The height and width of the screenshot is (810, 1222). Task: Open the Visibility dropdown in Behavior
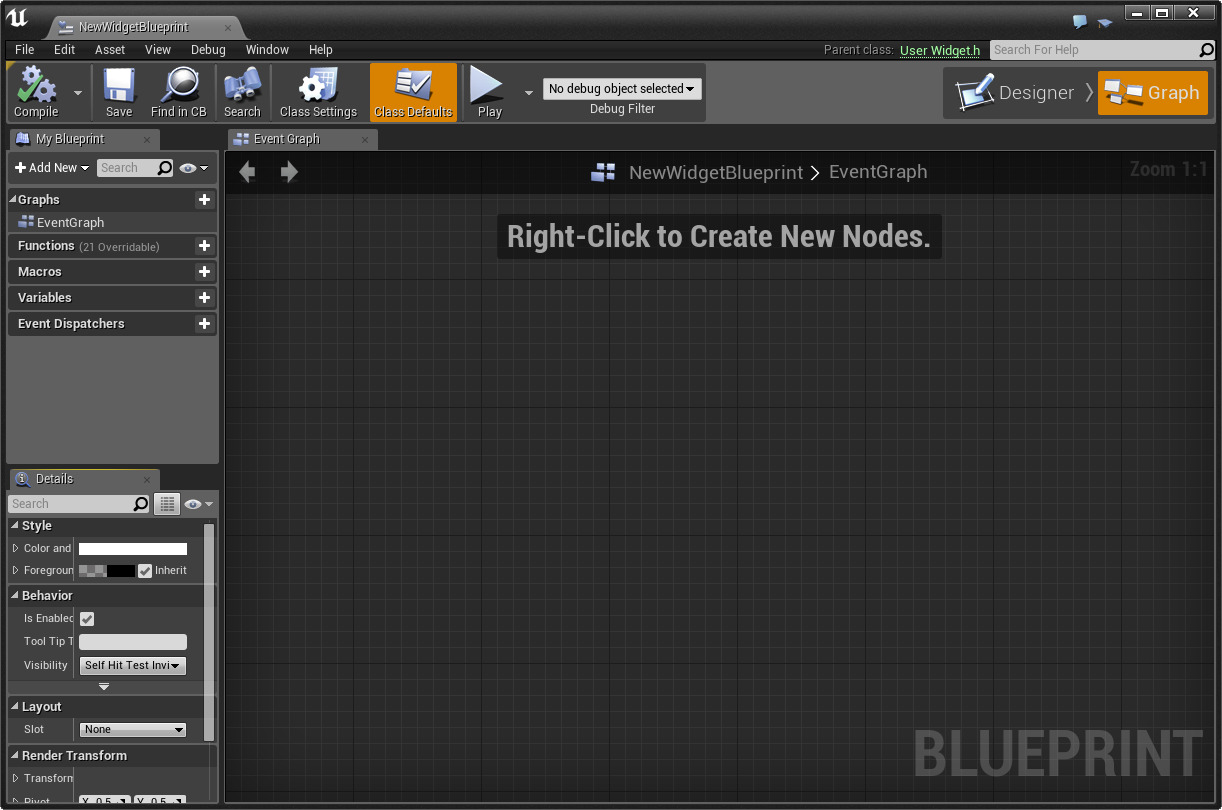132,665
